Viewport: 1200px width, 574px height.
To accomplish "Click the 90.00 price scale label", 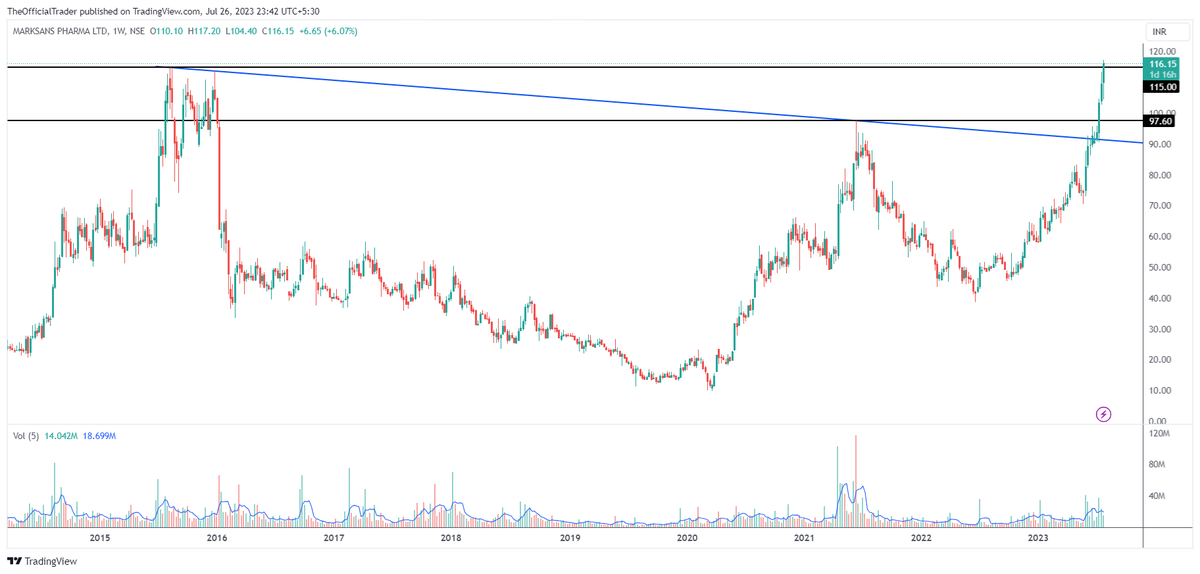I will (1161, 144).
